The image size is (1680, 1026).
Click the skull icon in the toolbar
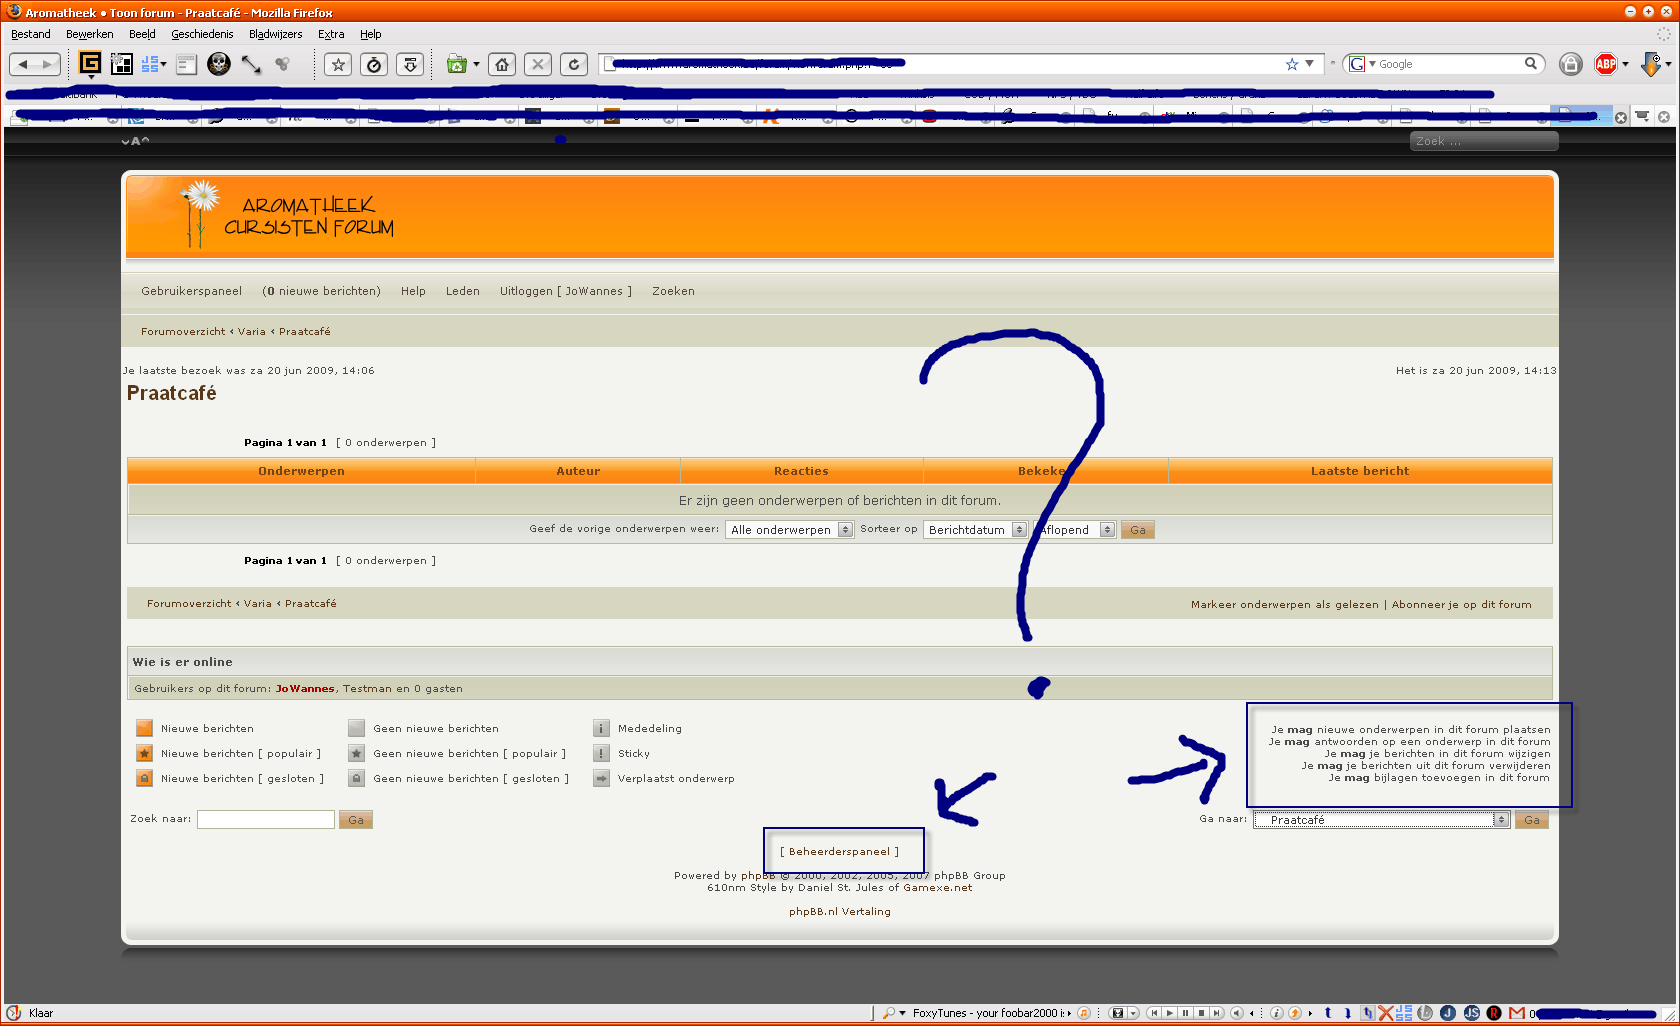[219, 64]
